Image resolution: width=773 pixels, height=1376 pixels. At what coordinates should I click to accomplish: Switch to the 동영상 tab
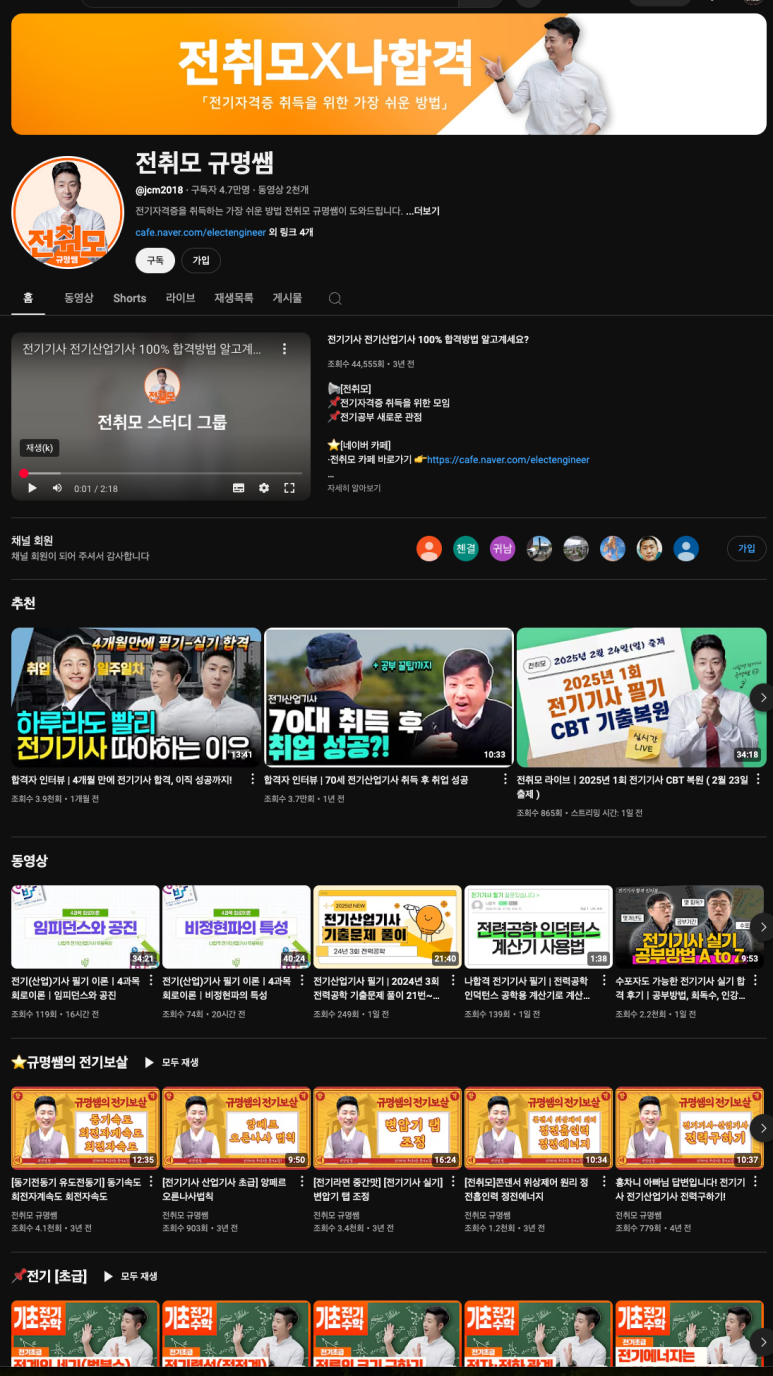79,298
